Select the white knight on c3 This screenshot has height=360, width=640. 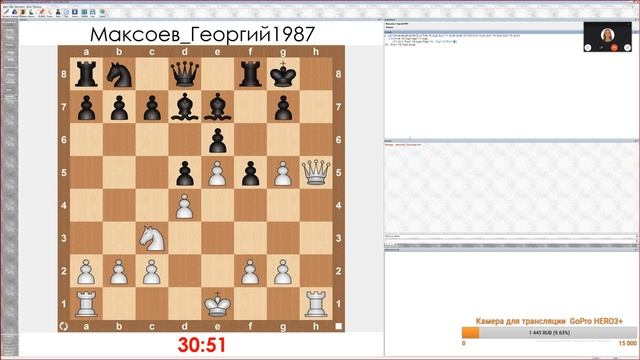coord(152,238)
